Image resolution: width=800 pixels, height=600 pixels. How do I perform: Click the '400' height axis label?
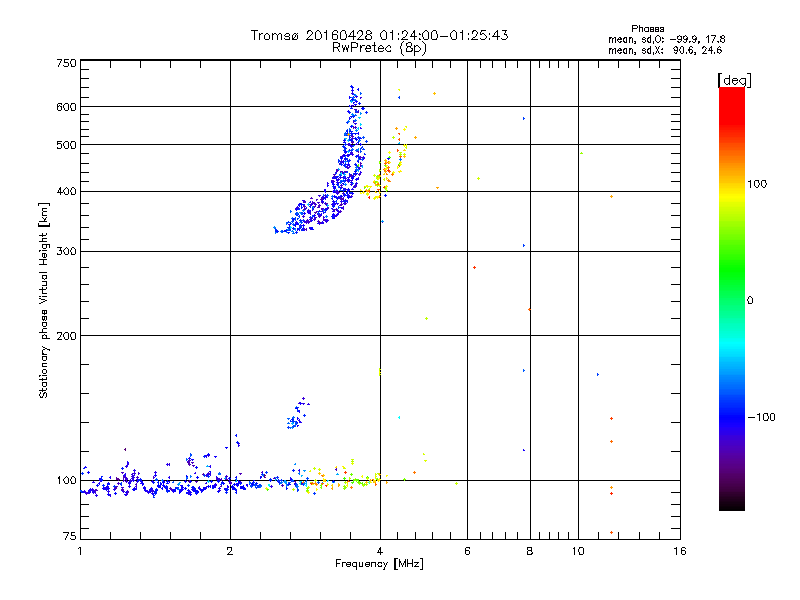(x=66, y=191)
